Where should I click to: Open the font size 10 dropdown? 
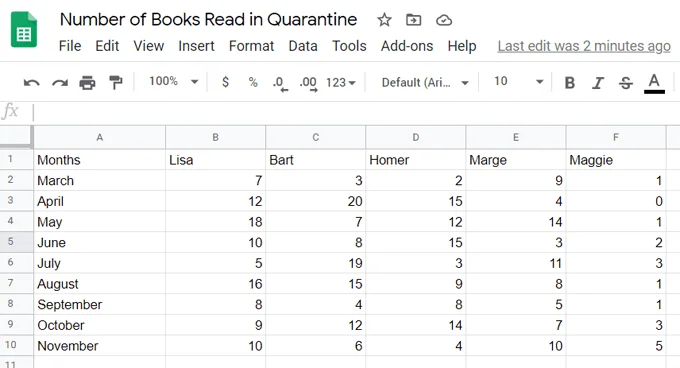pyautogui.click(x=518, y=81)
